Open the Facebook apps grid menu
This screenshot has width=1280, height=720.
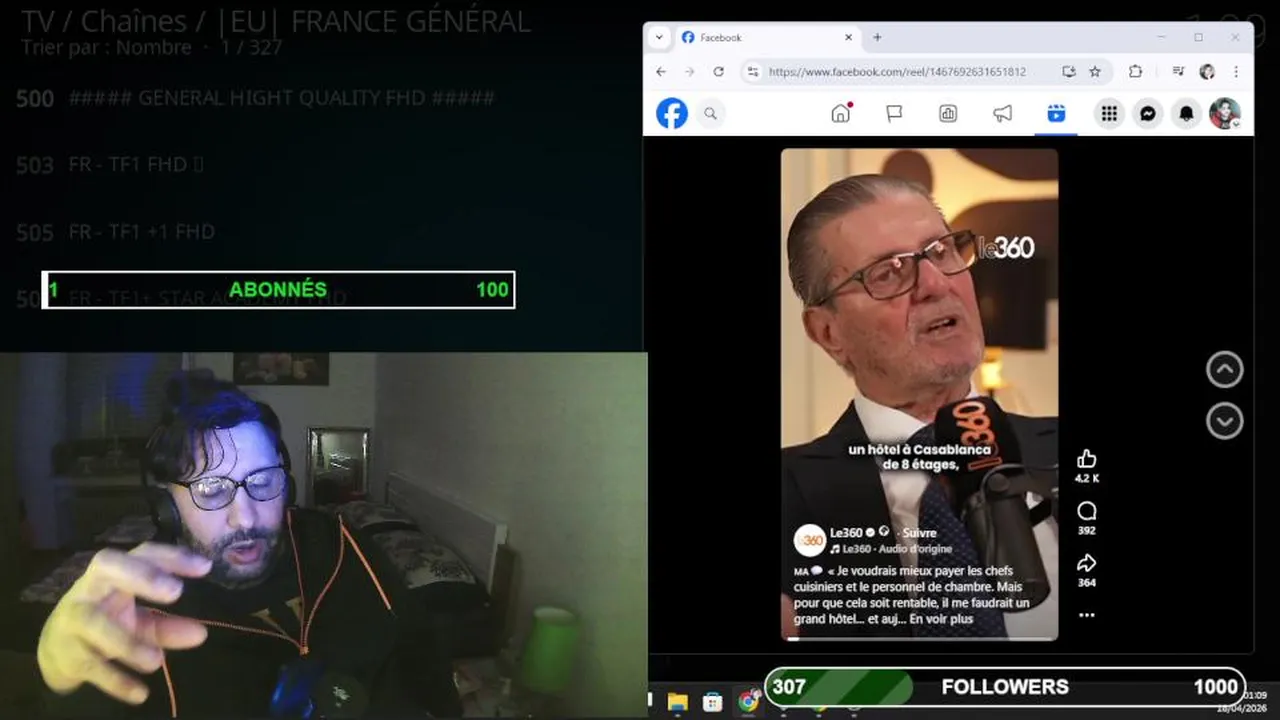click(1109, 114)
